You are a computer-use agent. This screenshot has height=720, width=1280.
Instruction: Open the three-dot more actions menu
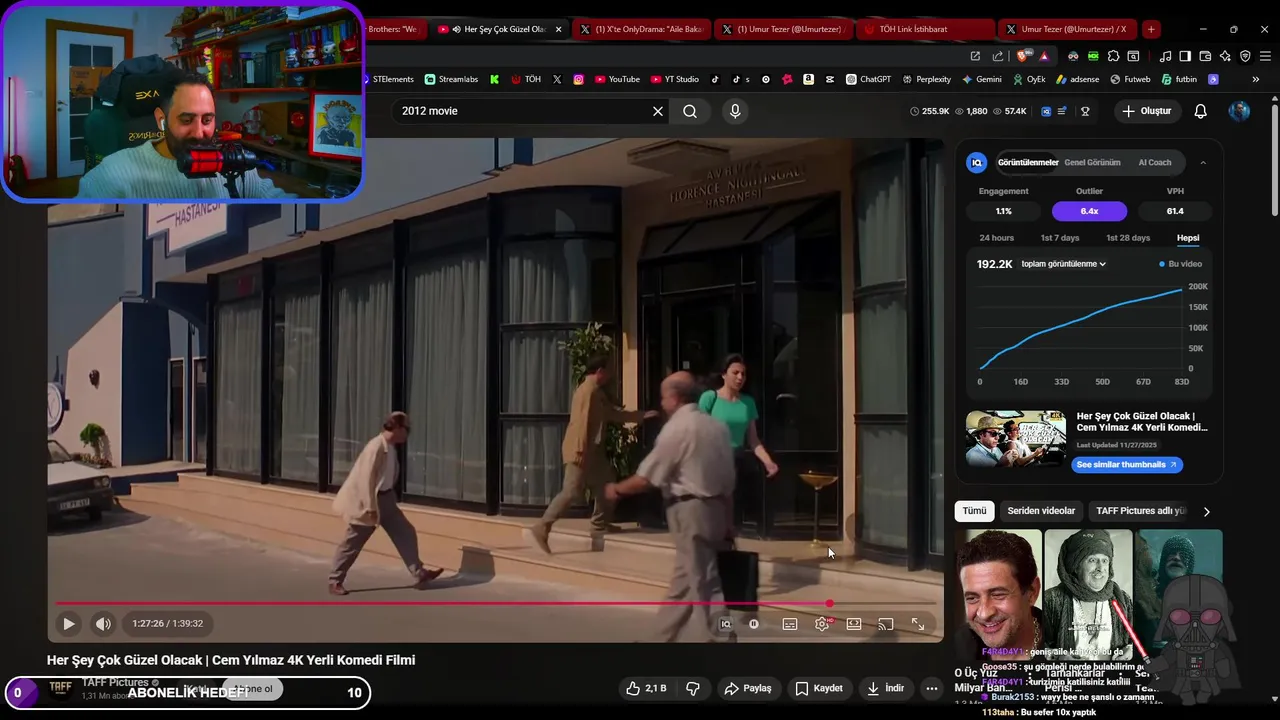click(x=932, y=688)
